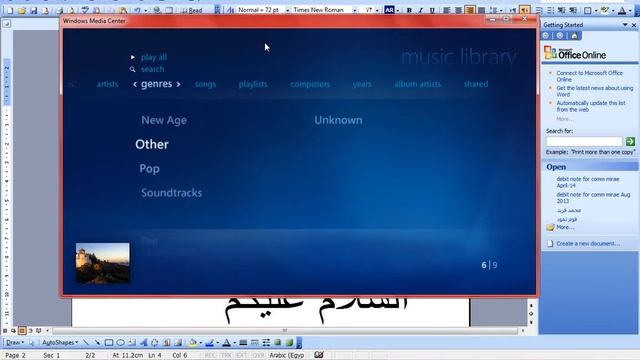Click the Print Layout view button at bottom-left

point(22,330)
